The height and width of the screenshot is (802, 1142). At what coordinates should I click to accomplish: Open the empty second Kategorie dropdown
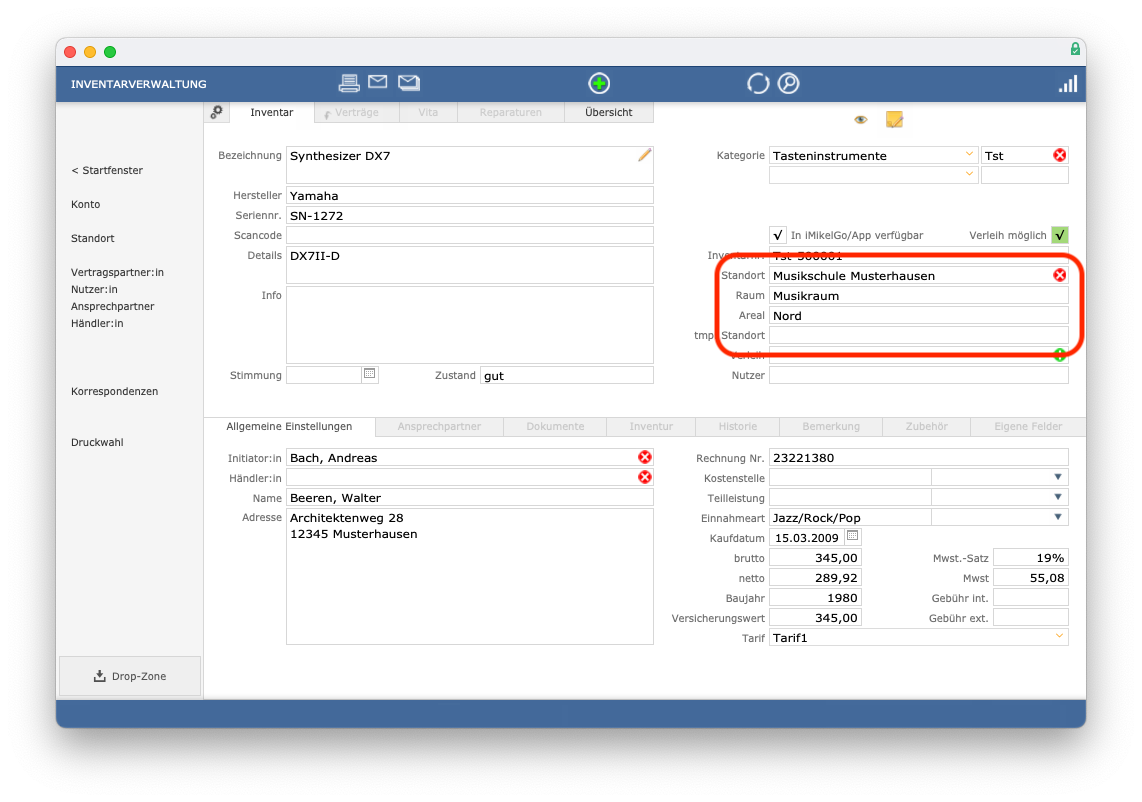pos(969,174)
